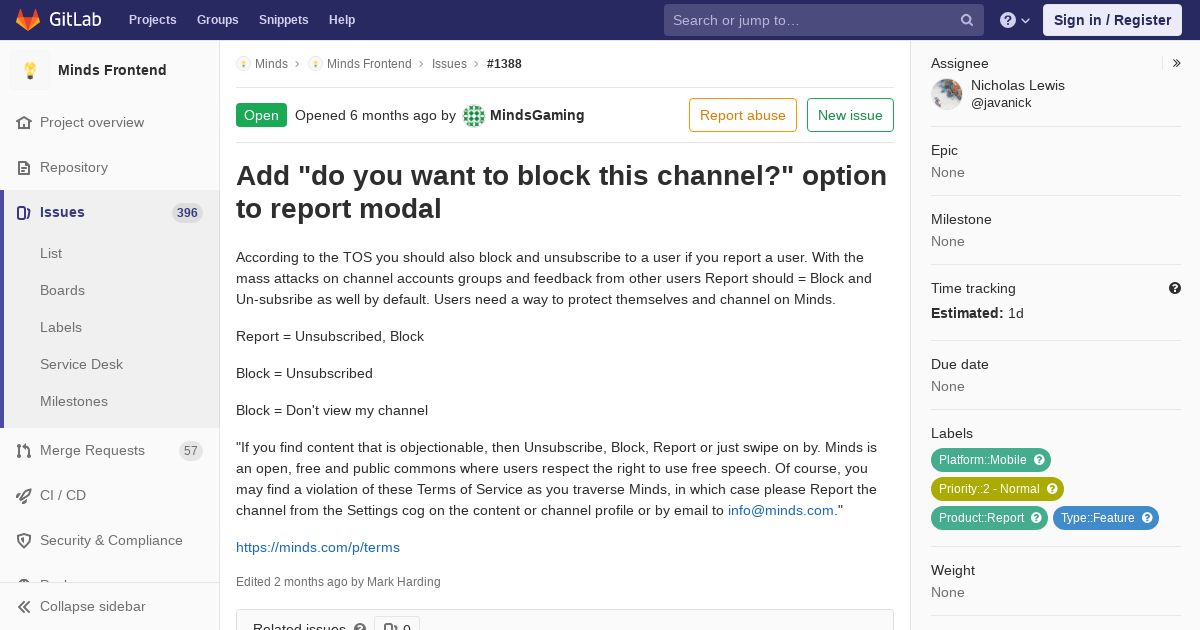1200x630 pixels.
Task: Click the Issues sidebar icon
Action: tap(24, 213)
